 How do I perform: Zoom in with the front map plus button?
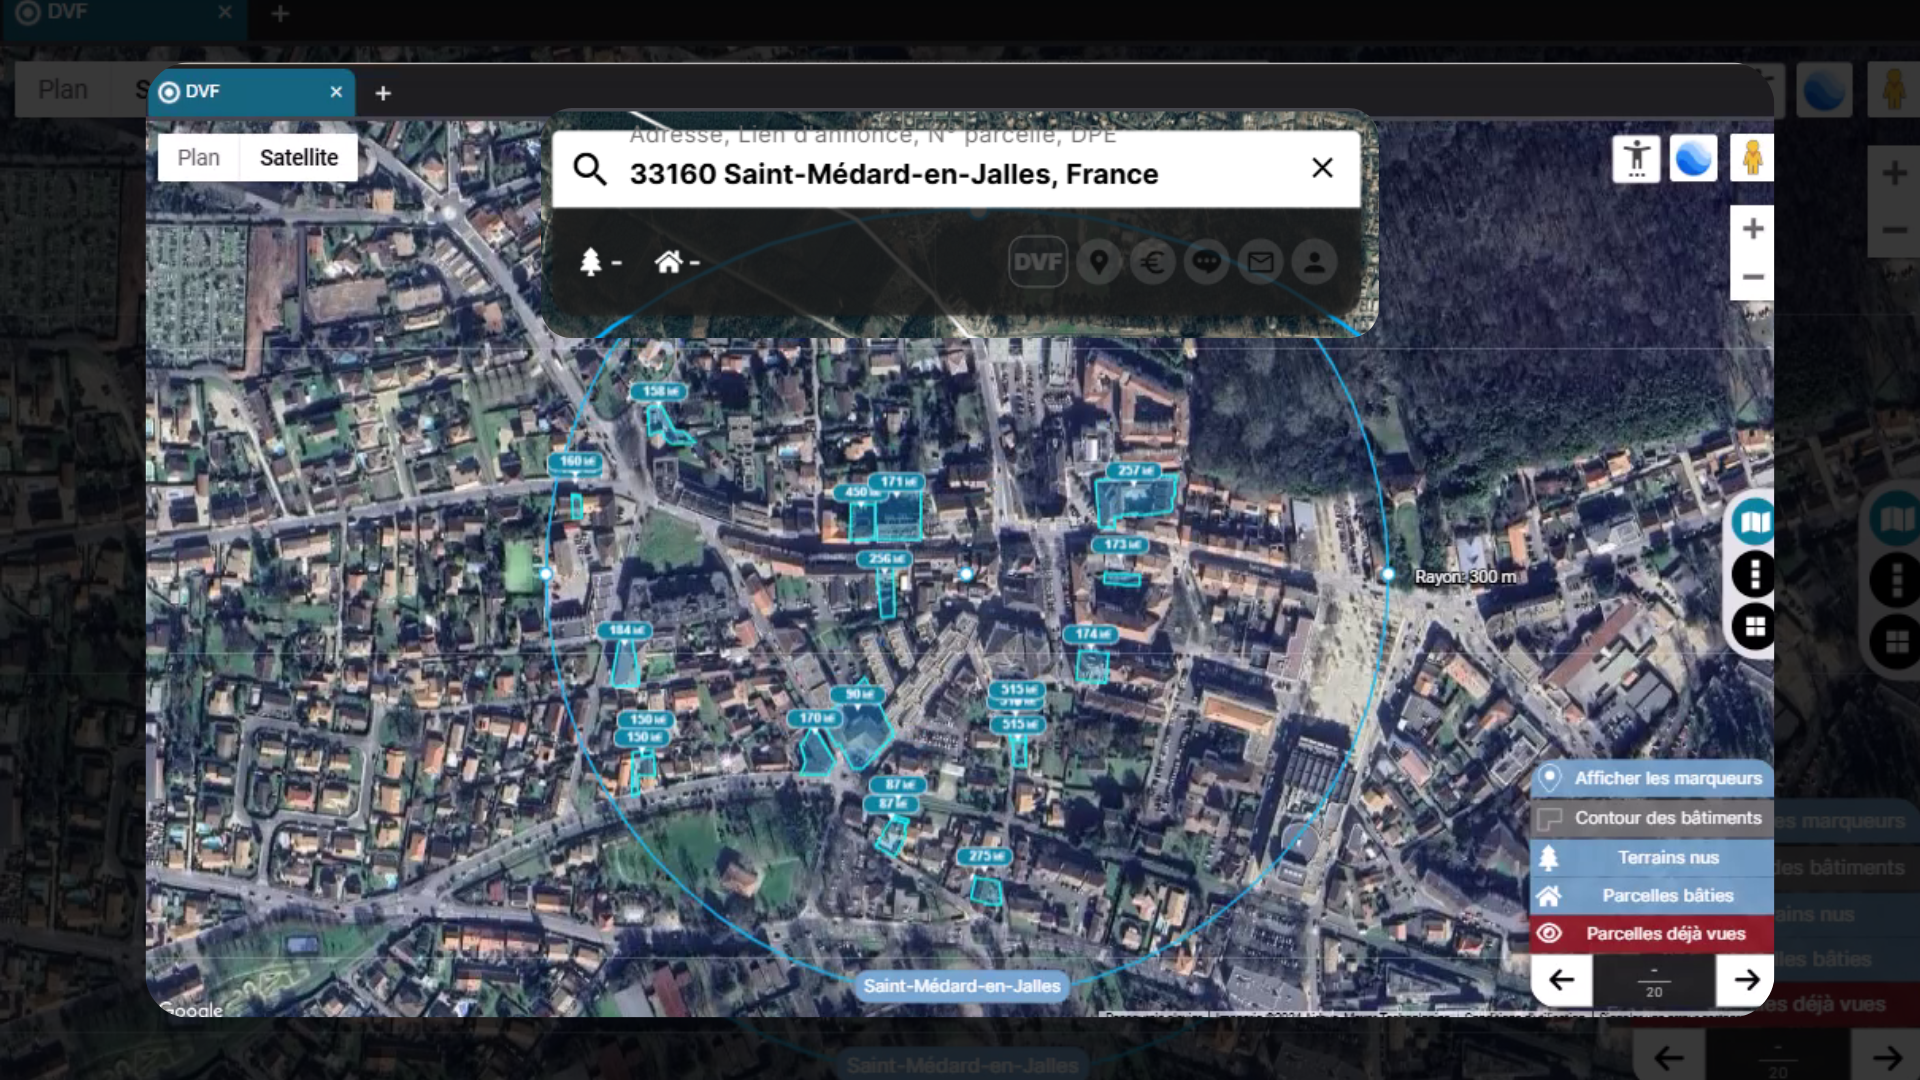click(x=1752, y=229)
